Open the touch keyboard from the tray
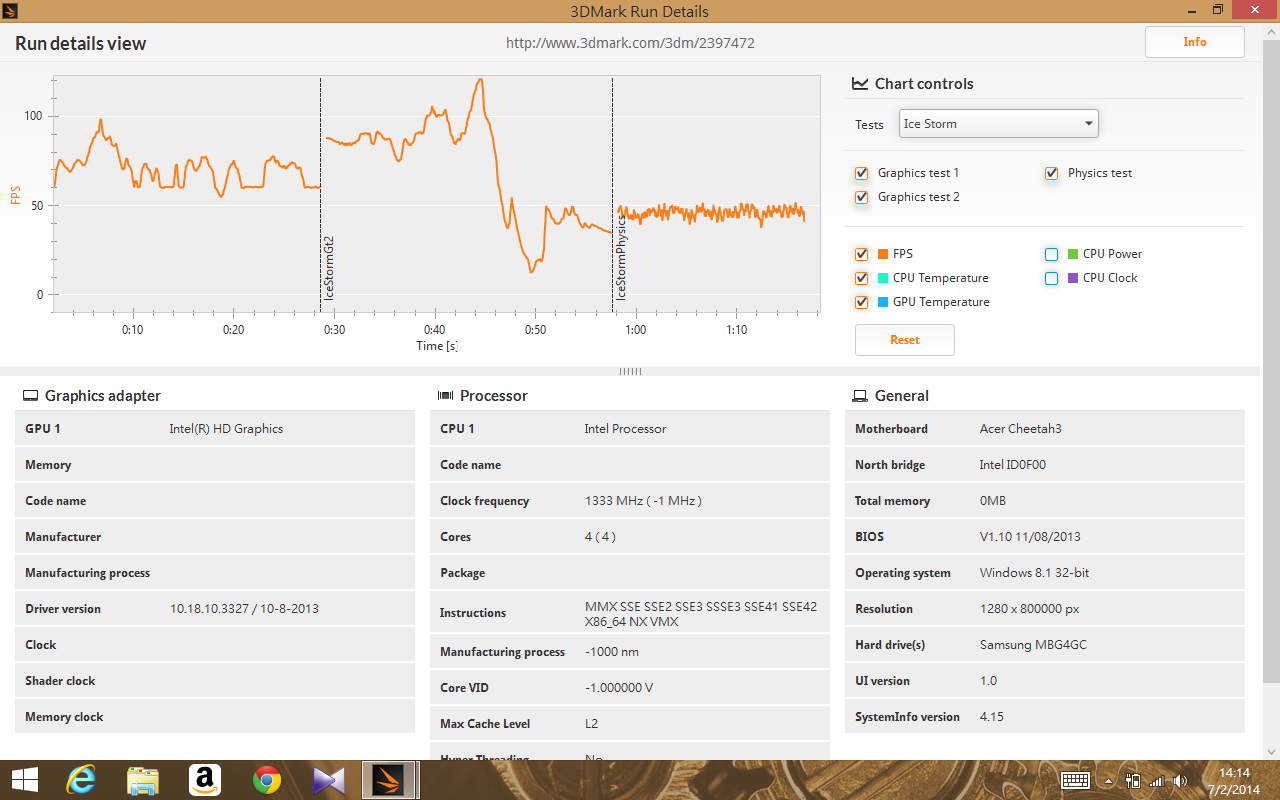This screenshot has height=800, width=1280. [x=1076, y=780]
